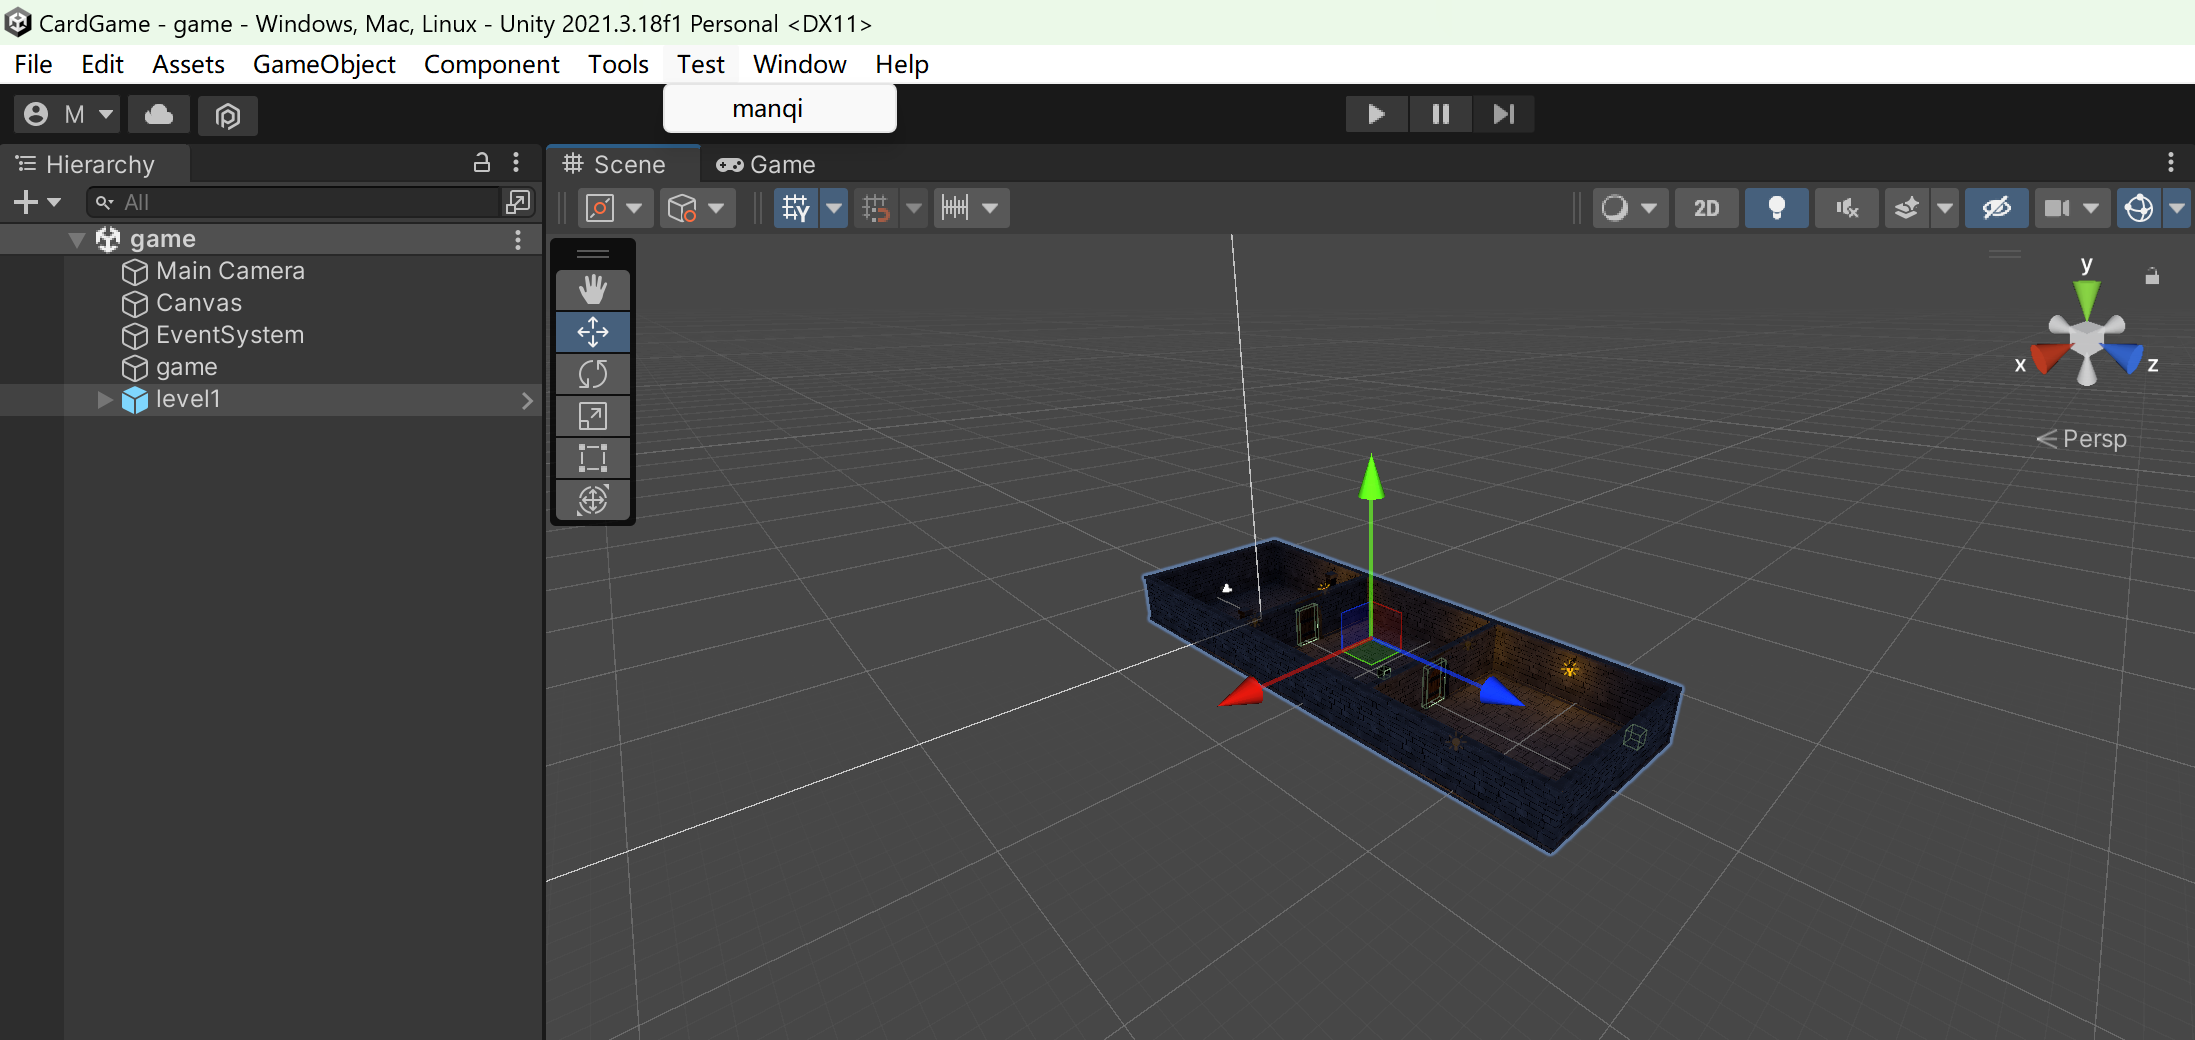Open Unity version control icon

pos(228,116)
